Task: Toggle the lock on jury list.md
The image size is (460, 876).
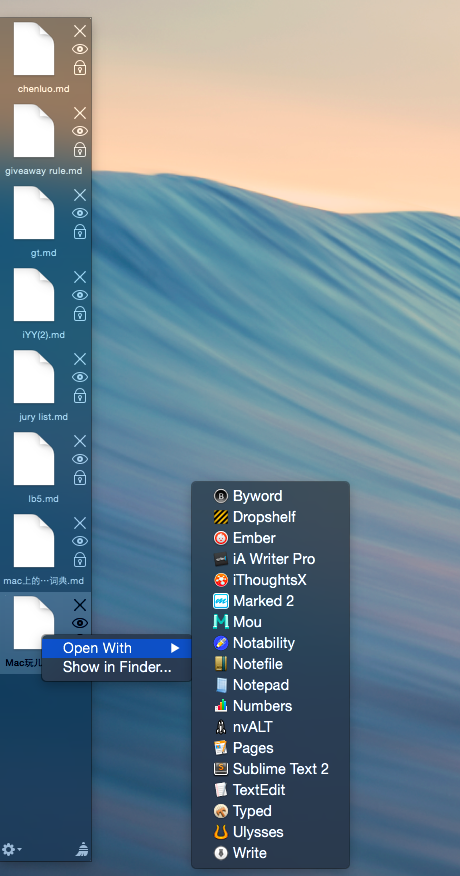Action: (80, 396)
